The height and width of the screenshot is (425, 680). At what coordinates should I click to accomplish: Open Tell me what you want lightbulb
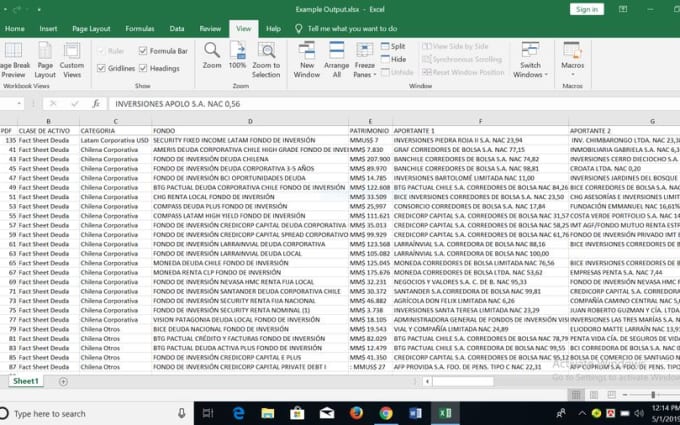tap(298, 29)
